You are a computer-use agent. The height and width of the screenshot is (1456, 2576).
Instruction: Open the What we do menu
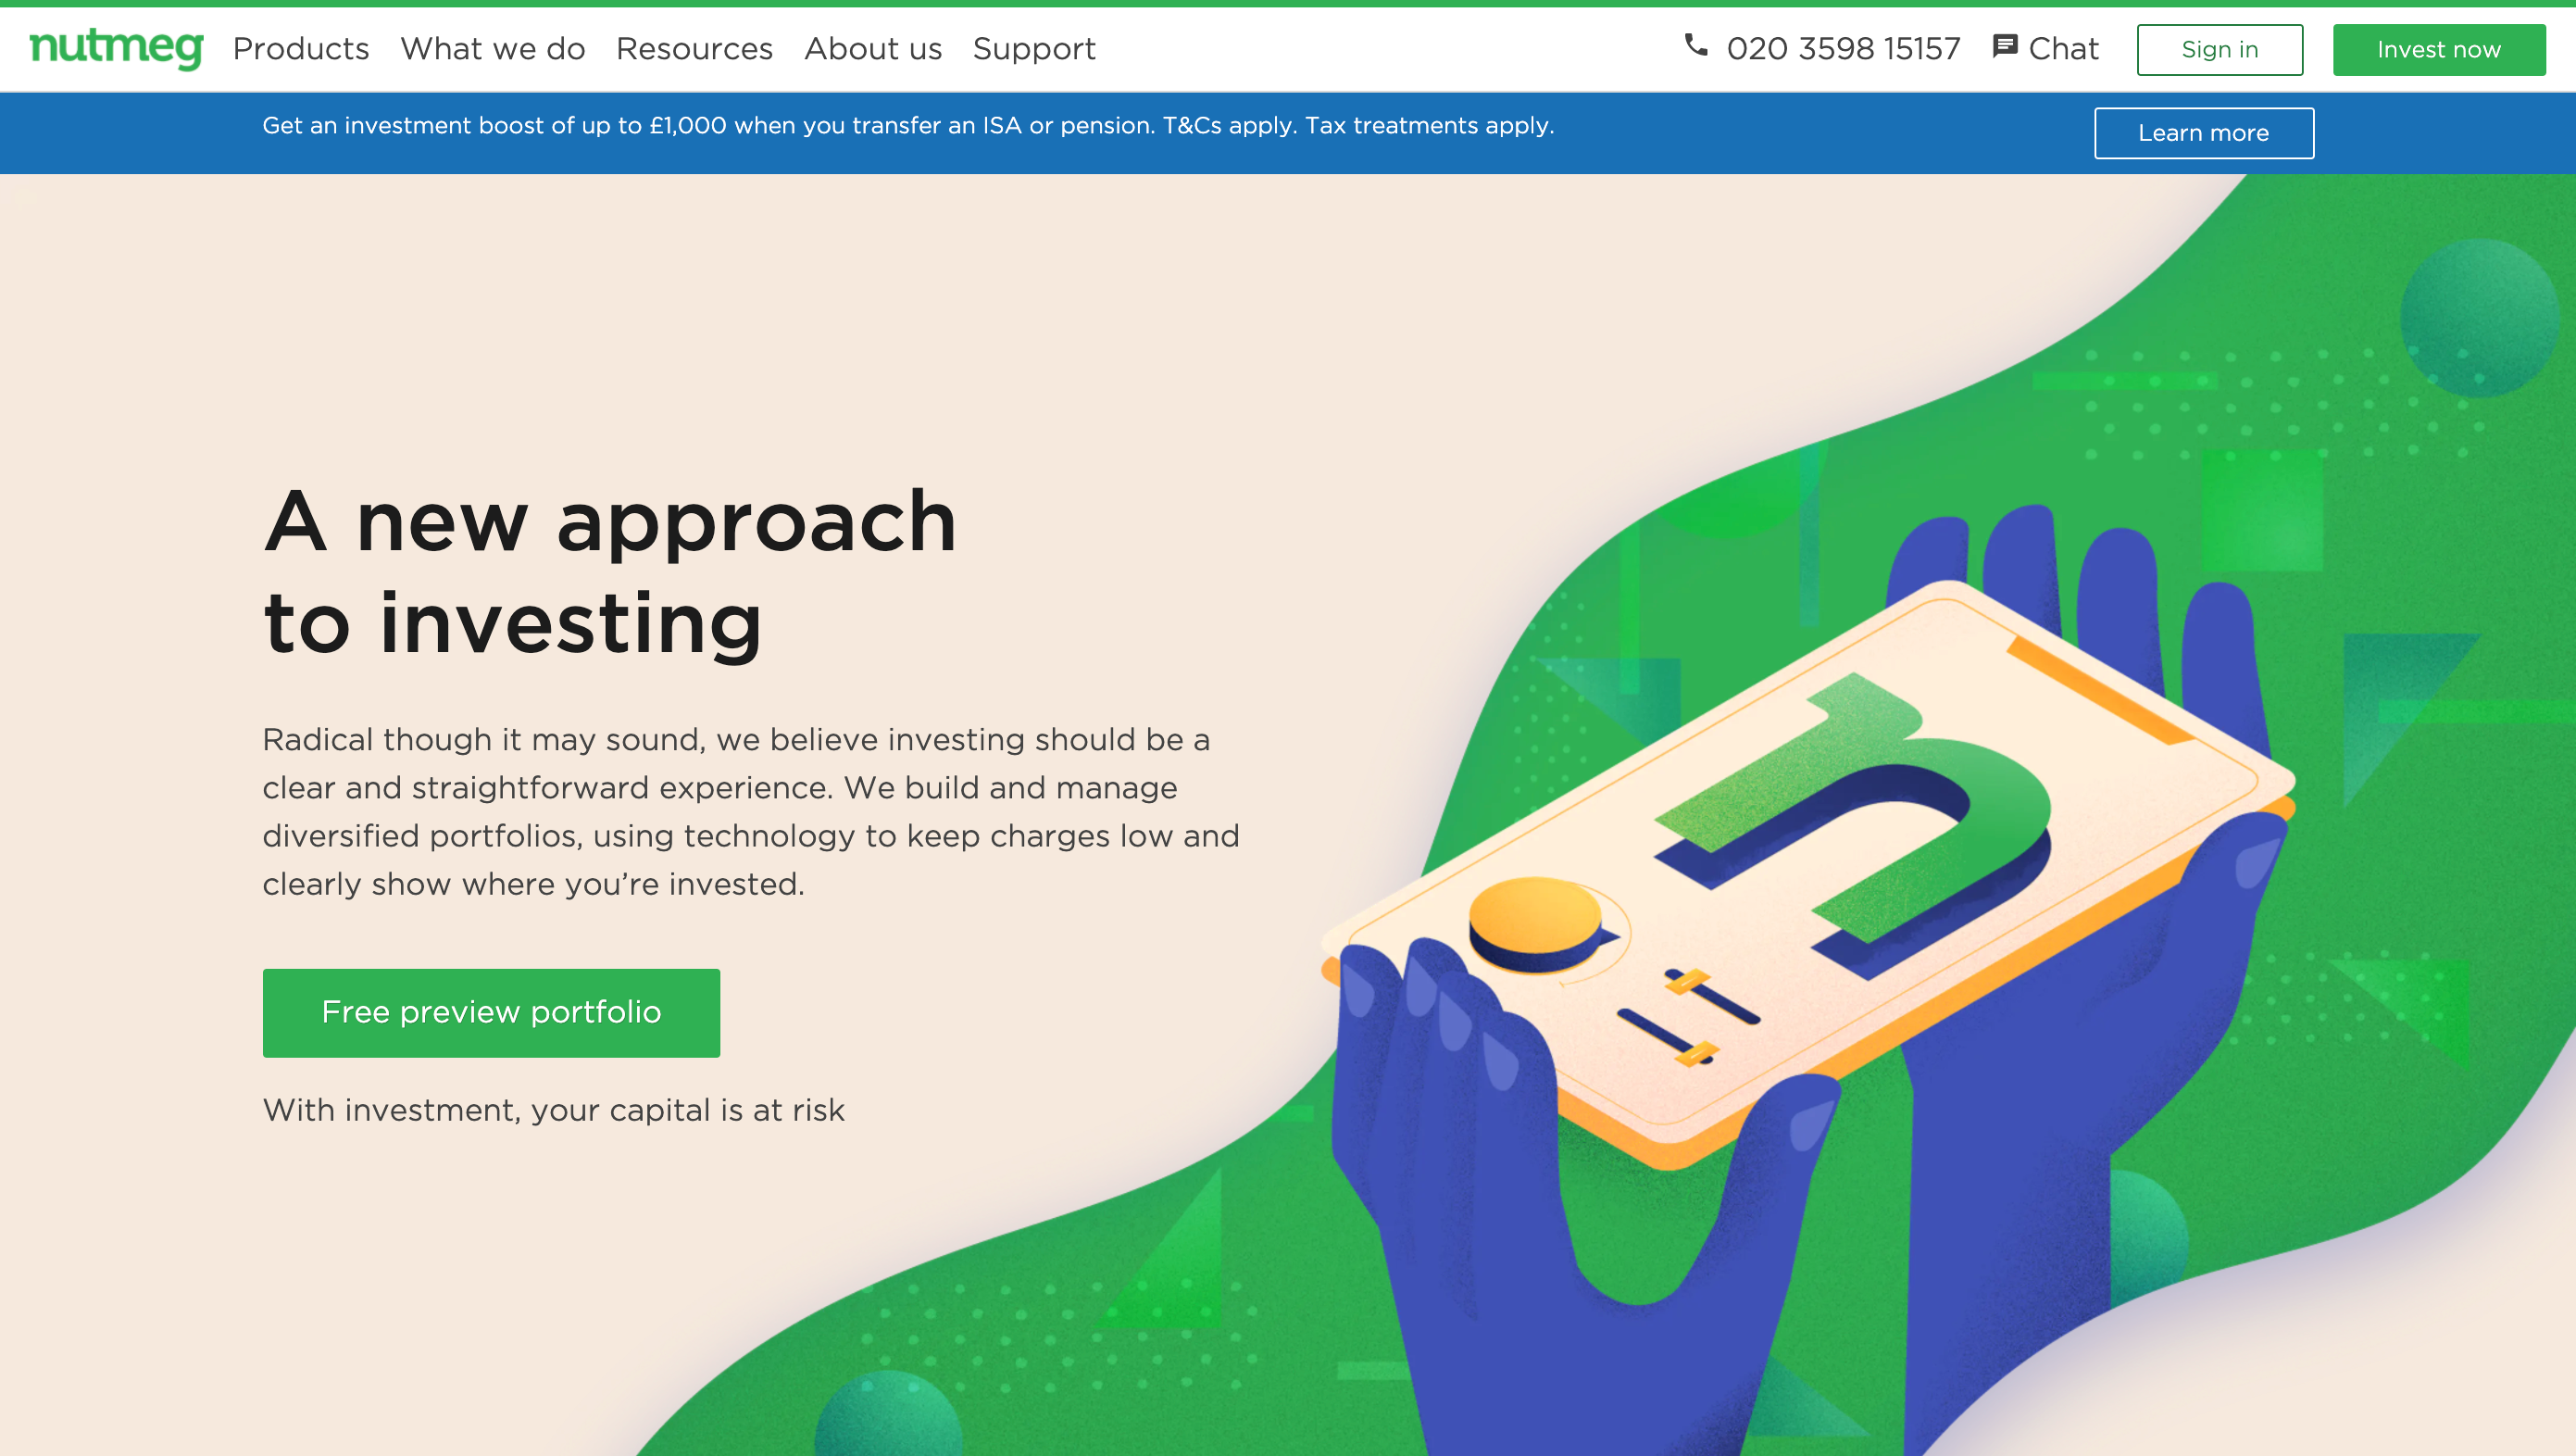coord(493,48)
